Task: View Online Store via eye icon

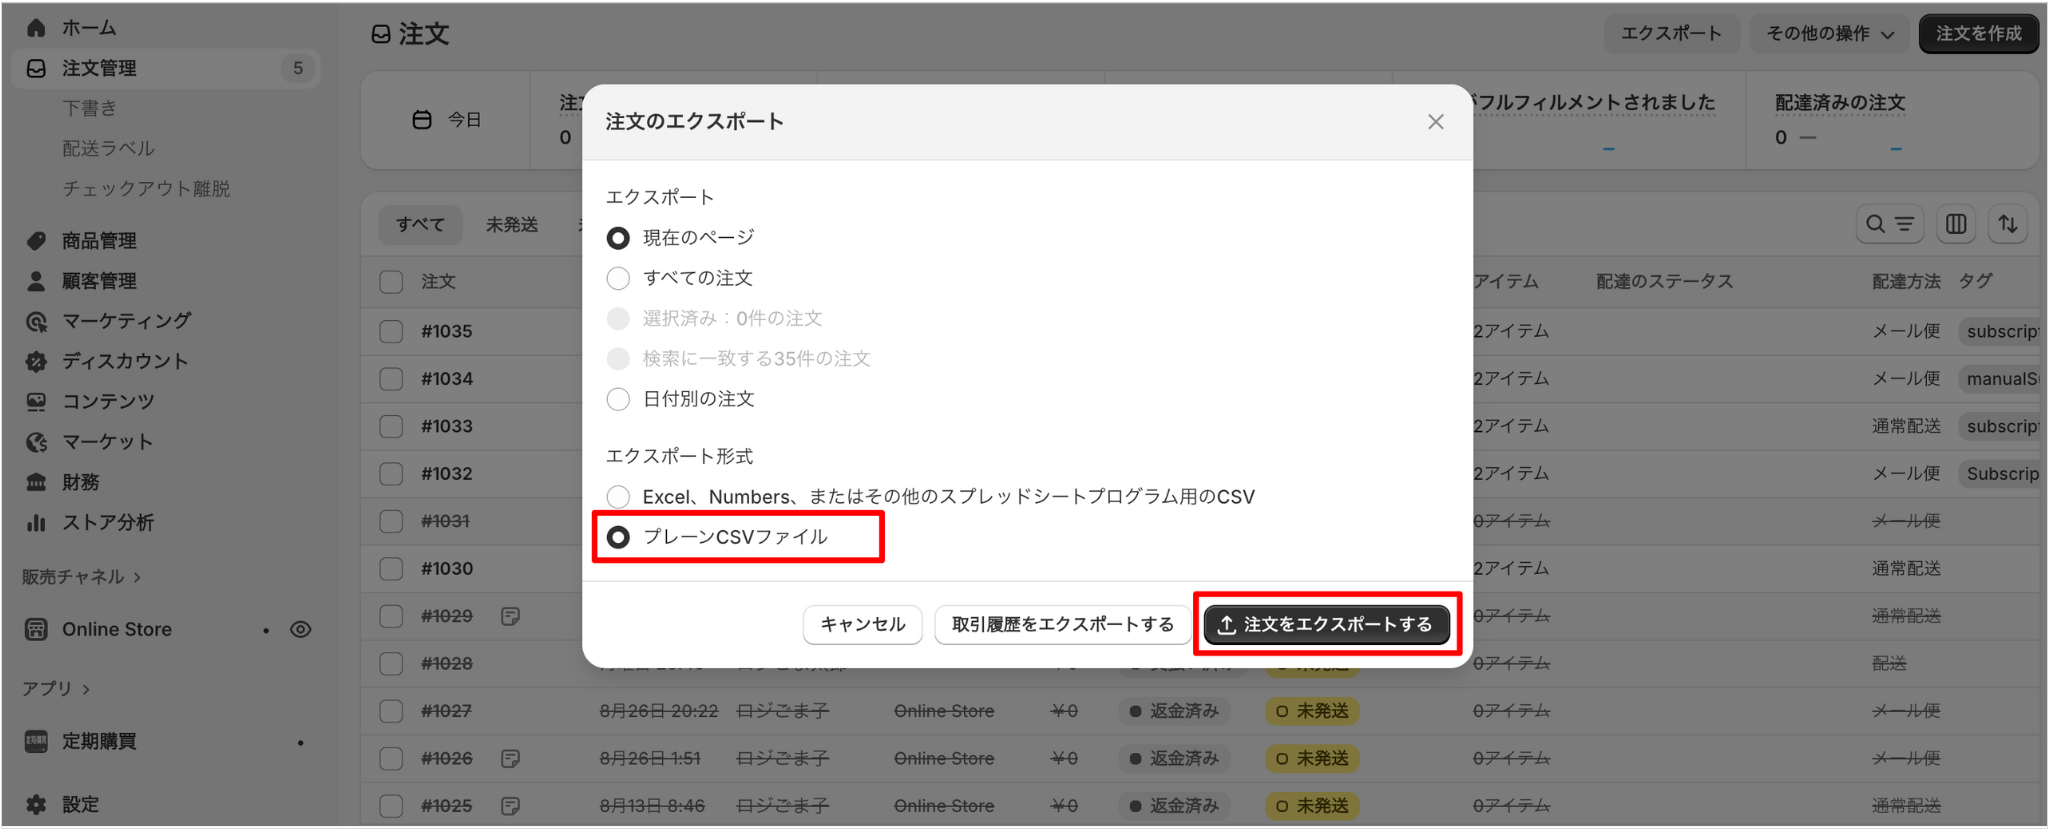Action: [x=300, y=629]
